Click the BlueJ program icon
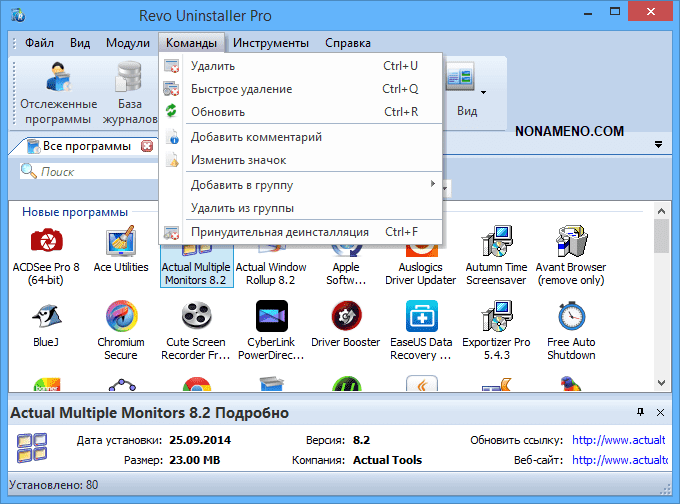This screenshot has height=504, width=680. tap(44, 319)
